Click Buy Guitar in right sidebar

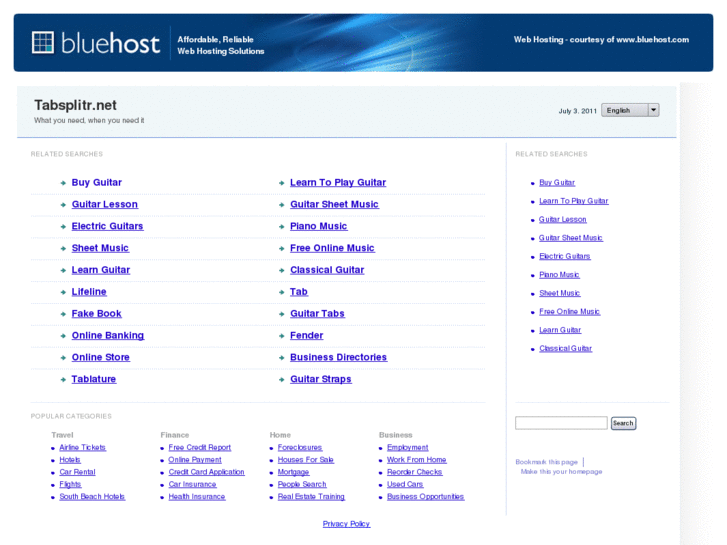point(557,182)
